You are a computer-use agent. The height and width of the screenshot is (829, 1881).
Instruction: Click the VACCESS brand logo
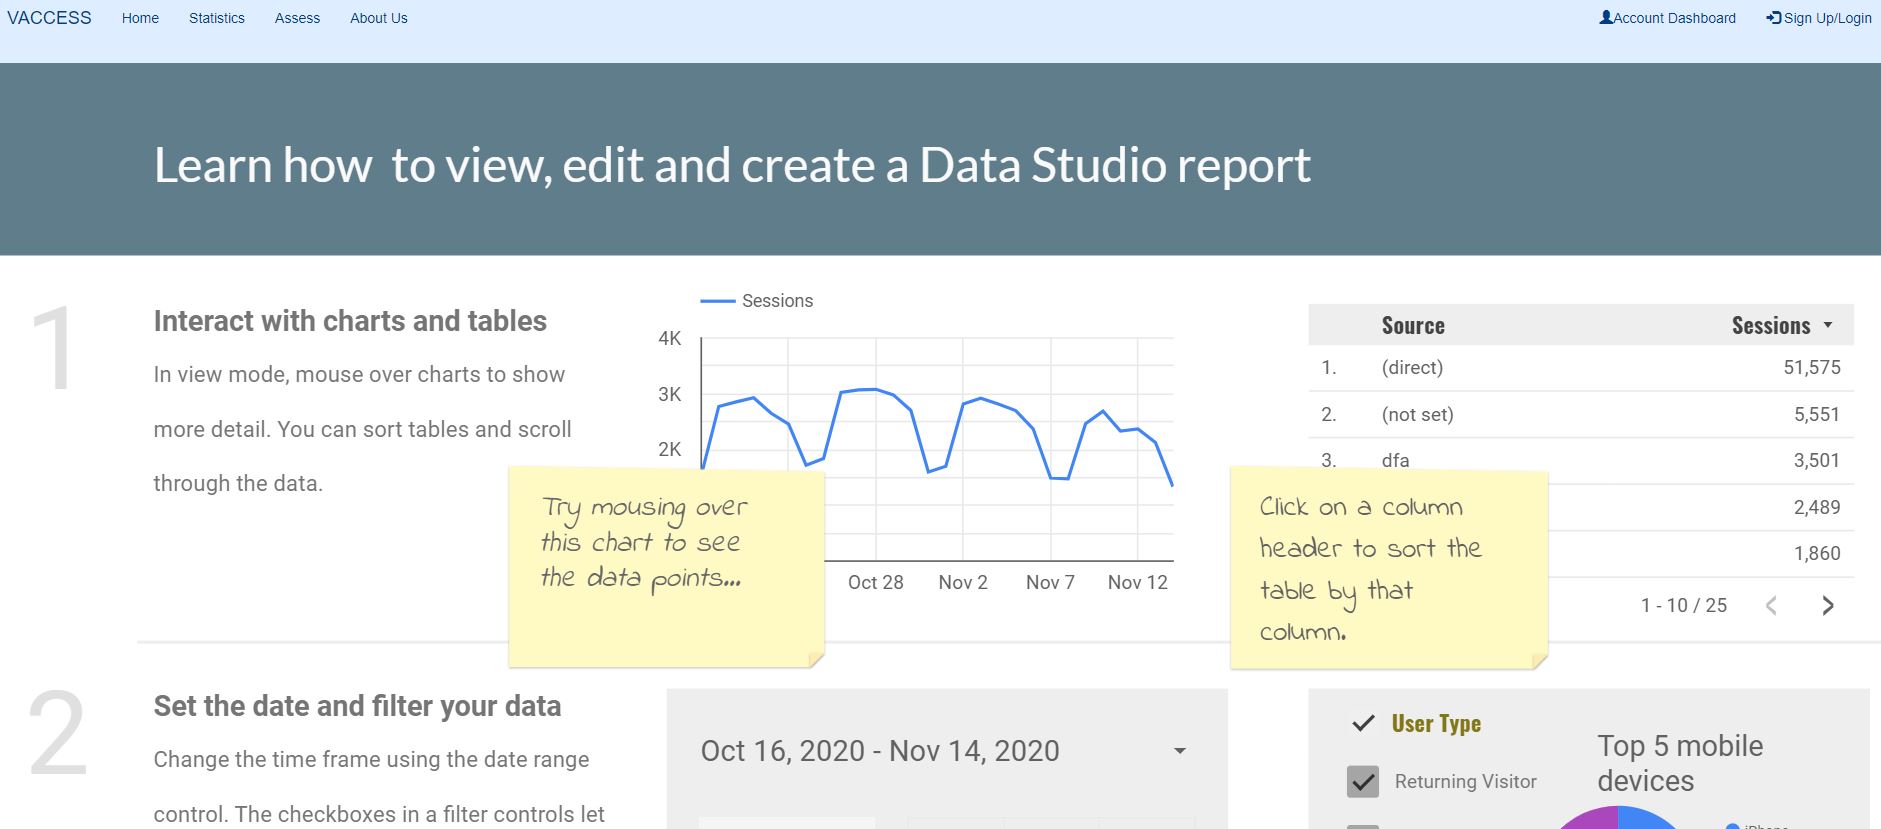[x=49, y=18]
